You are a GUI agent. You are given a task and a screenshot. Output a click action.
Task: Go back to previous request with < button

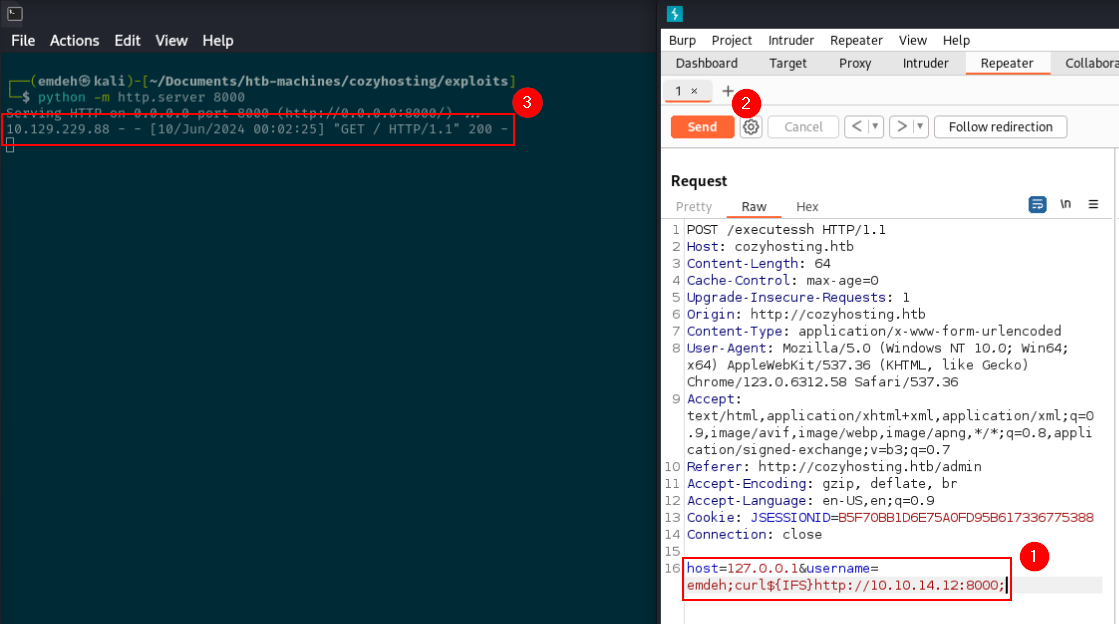coord(856,127)
